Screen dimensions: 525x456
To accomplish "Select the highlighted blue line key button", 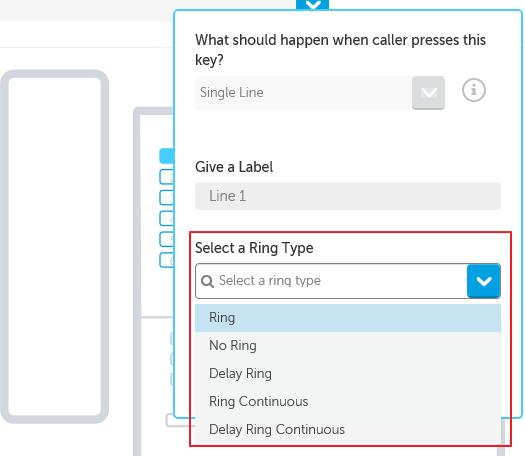I will 166,156.
